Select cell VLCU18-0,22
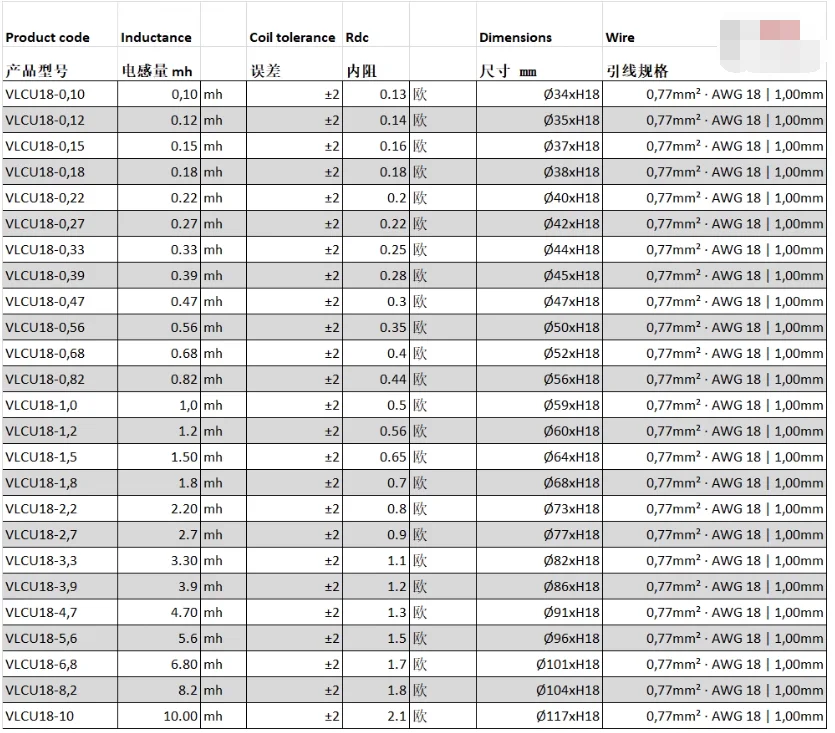Image resolution: width=835 pixels, height=733 pixels. pyautogui.click(x=60, y=198)
